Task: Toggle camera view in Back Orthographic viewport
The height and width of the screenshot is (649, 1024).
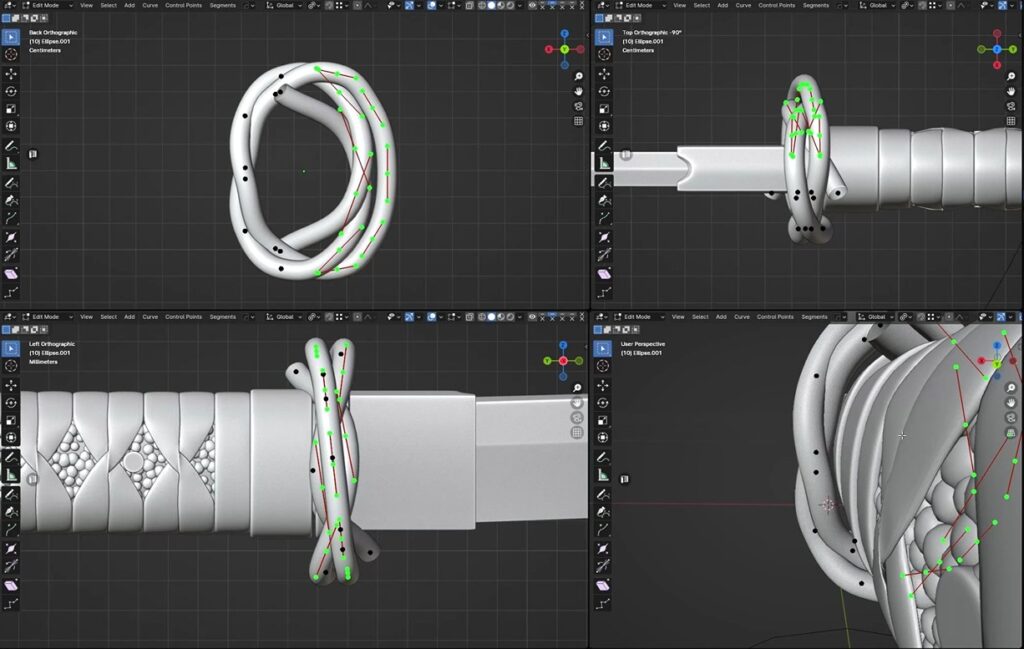Action: click(x=579, y=106)
